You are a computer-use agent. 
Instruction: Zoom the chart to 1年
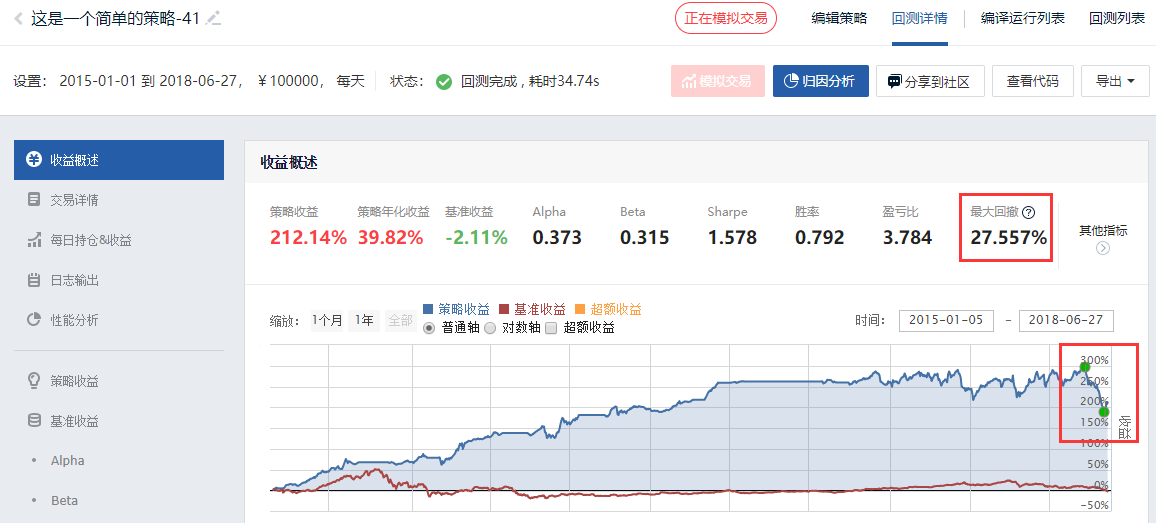click(363, 320)
